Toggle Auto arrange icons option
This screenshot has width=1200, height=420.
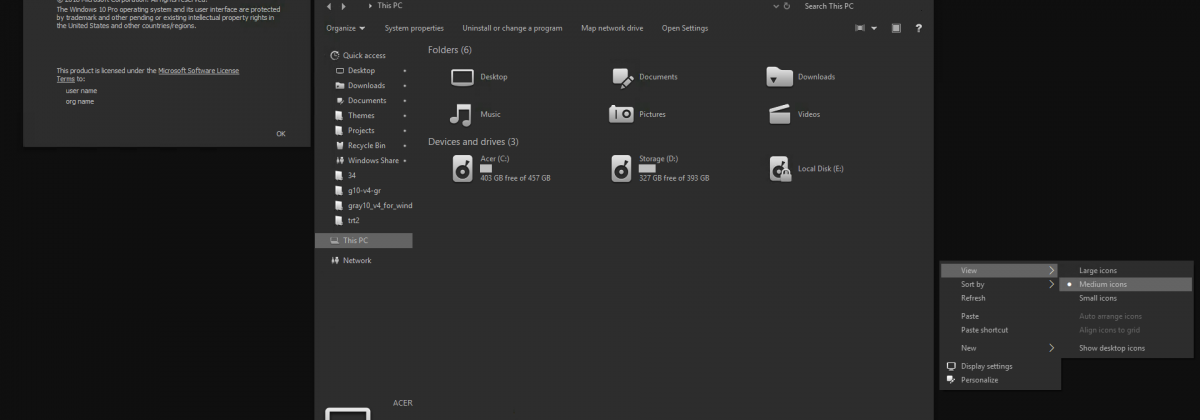pos(1128,316)
